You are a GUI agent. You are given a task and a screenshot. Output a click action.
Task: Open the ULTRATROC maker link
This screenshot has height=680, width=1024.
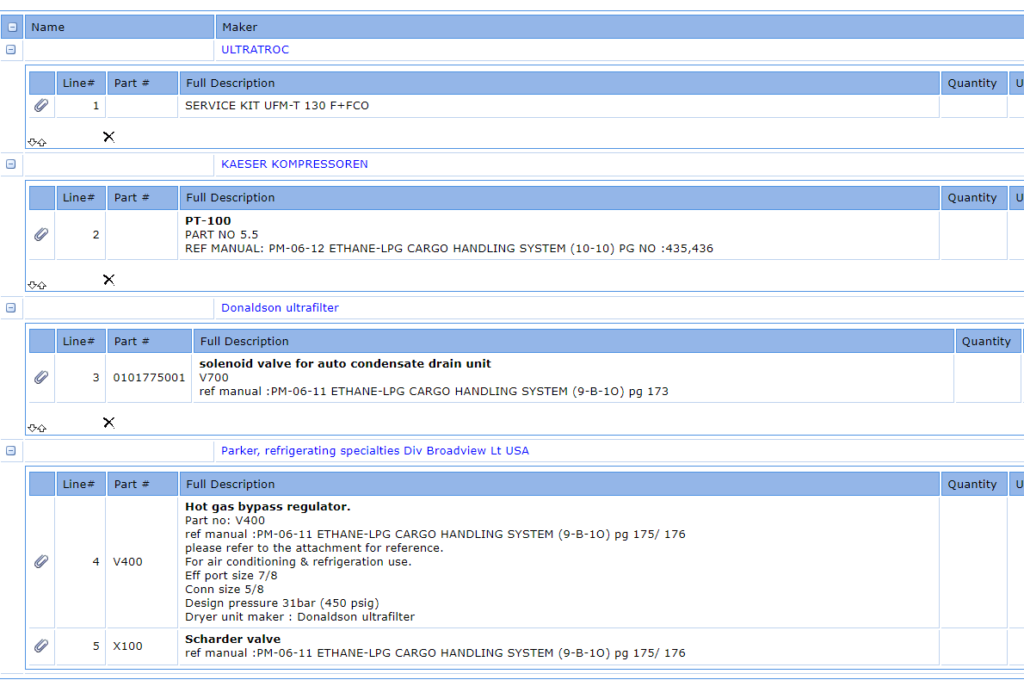(x=255, y=50)
